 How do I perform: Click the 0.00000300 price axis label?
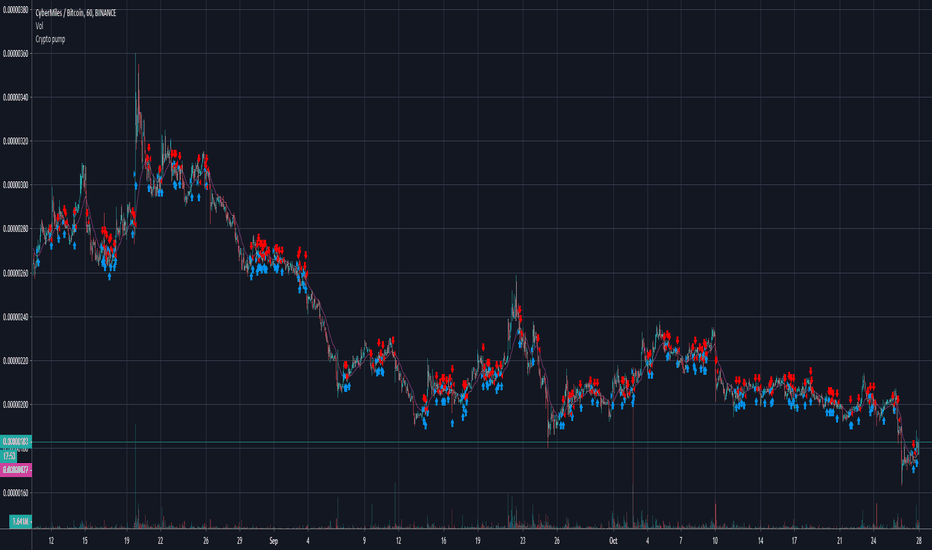(15, 185)
